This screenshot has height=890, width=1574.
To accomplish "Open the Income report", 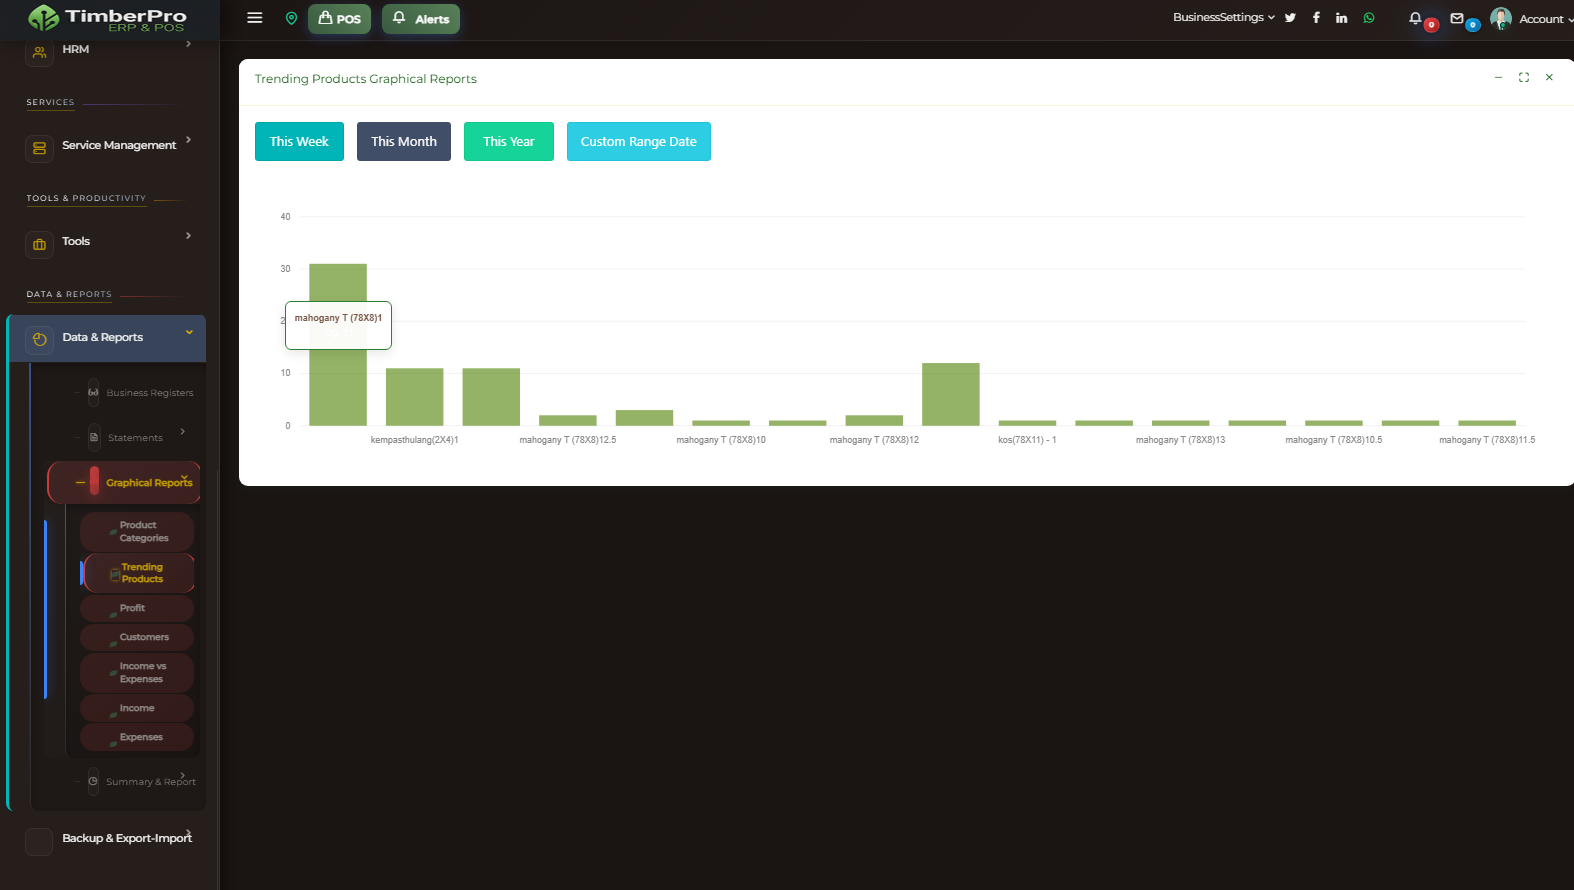I will coord(137,708).
